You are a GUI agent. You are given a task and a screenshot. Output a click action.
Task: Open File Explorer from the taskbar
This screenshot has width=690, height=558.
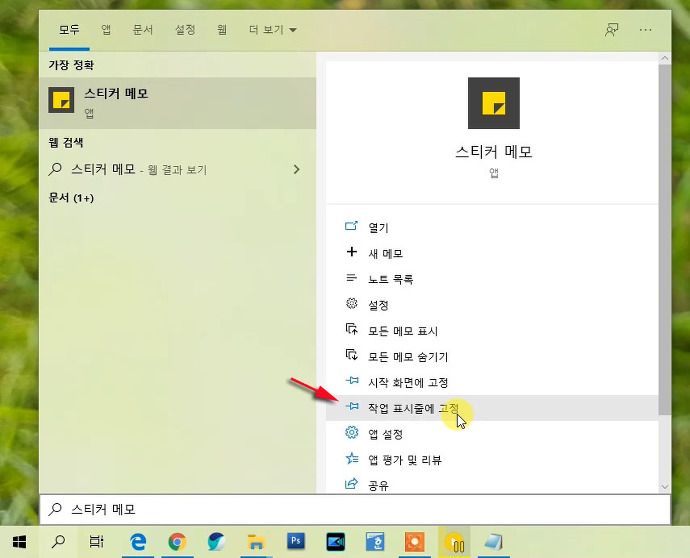(x=256, y=542)
